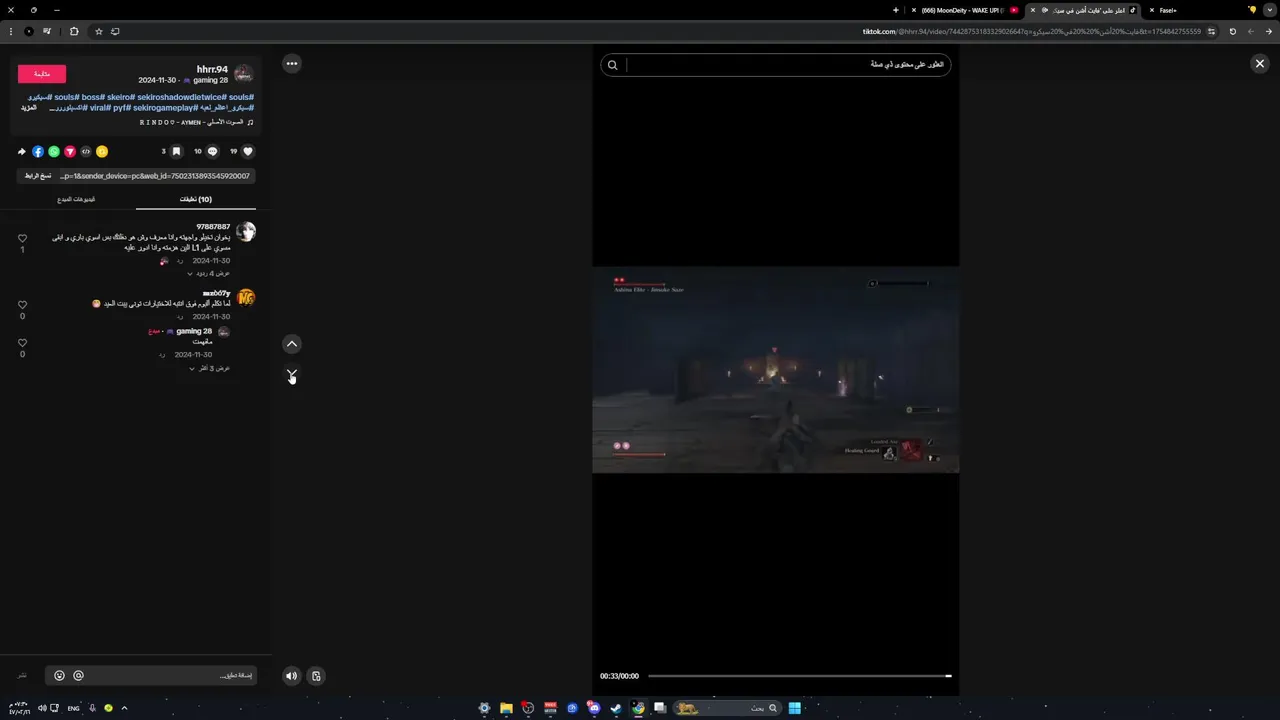Image resolution: width=1280 pixels, height=720 pixels.
Task: Switch the ENG input language indicator
Action: pos(73,708)
